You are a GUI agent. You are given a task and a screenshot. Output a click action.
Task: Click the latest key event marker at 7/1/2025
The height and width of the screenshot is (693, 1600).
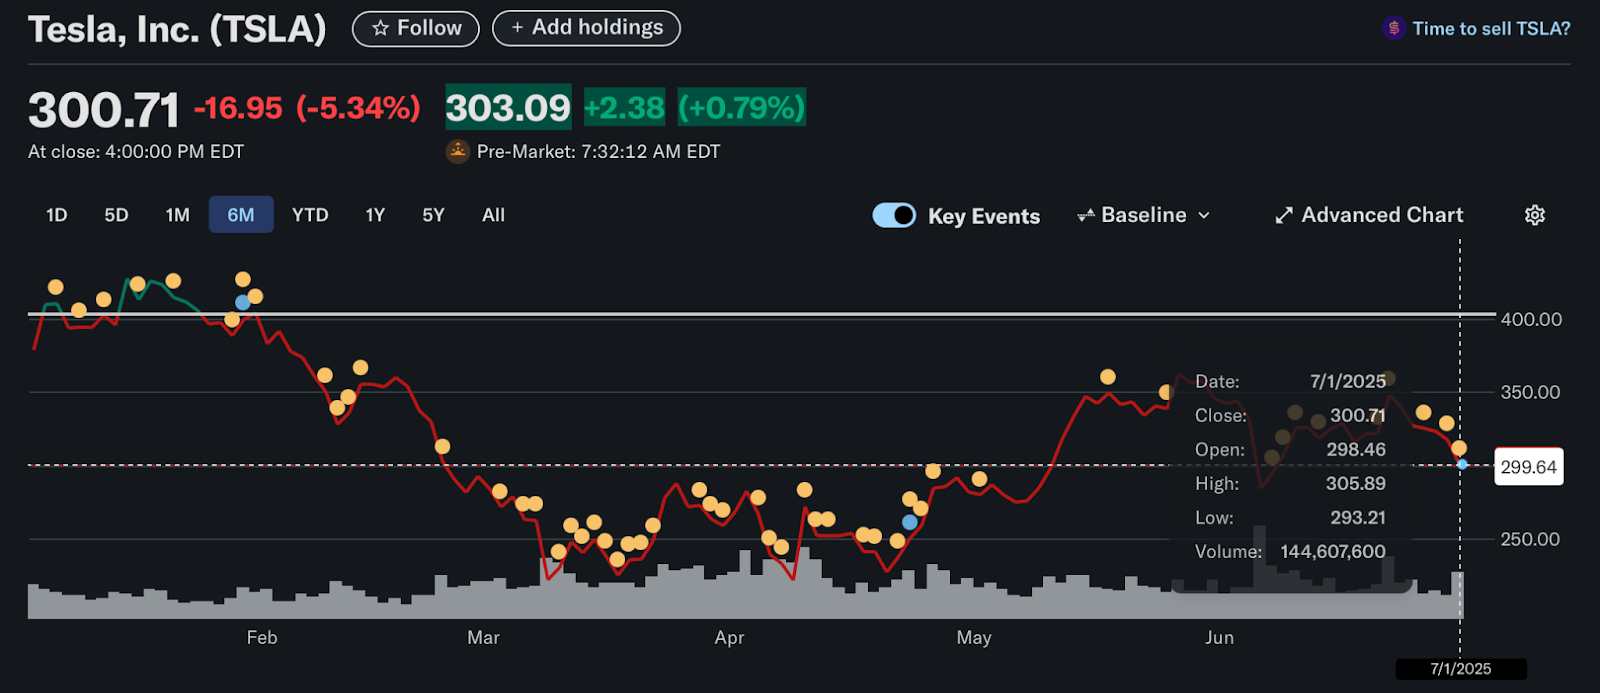pyautogui.click(x=1459, y=448)
